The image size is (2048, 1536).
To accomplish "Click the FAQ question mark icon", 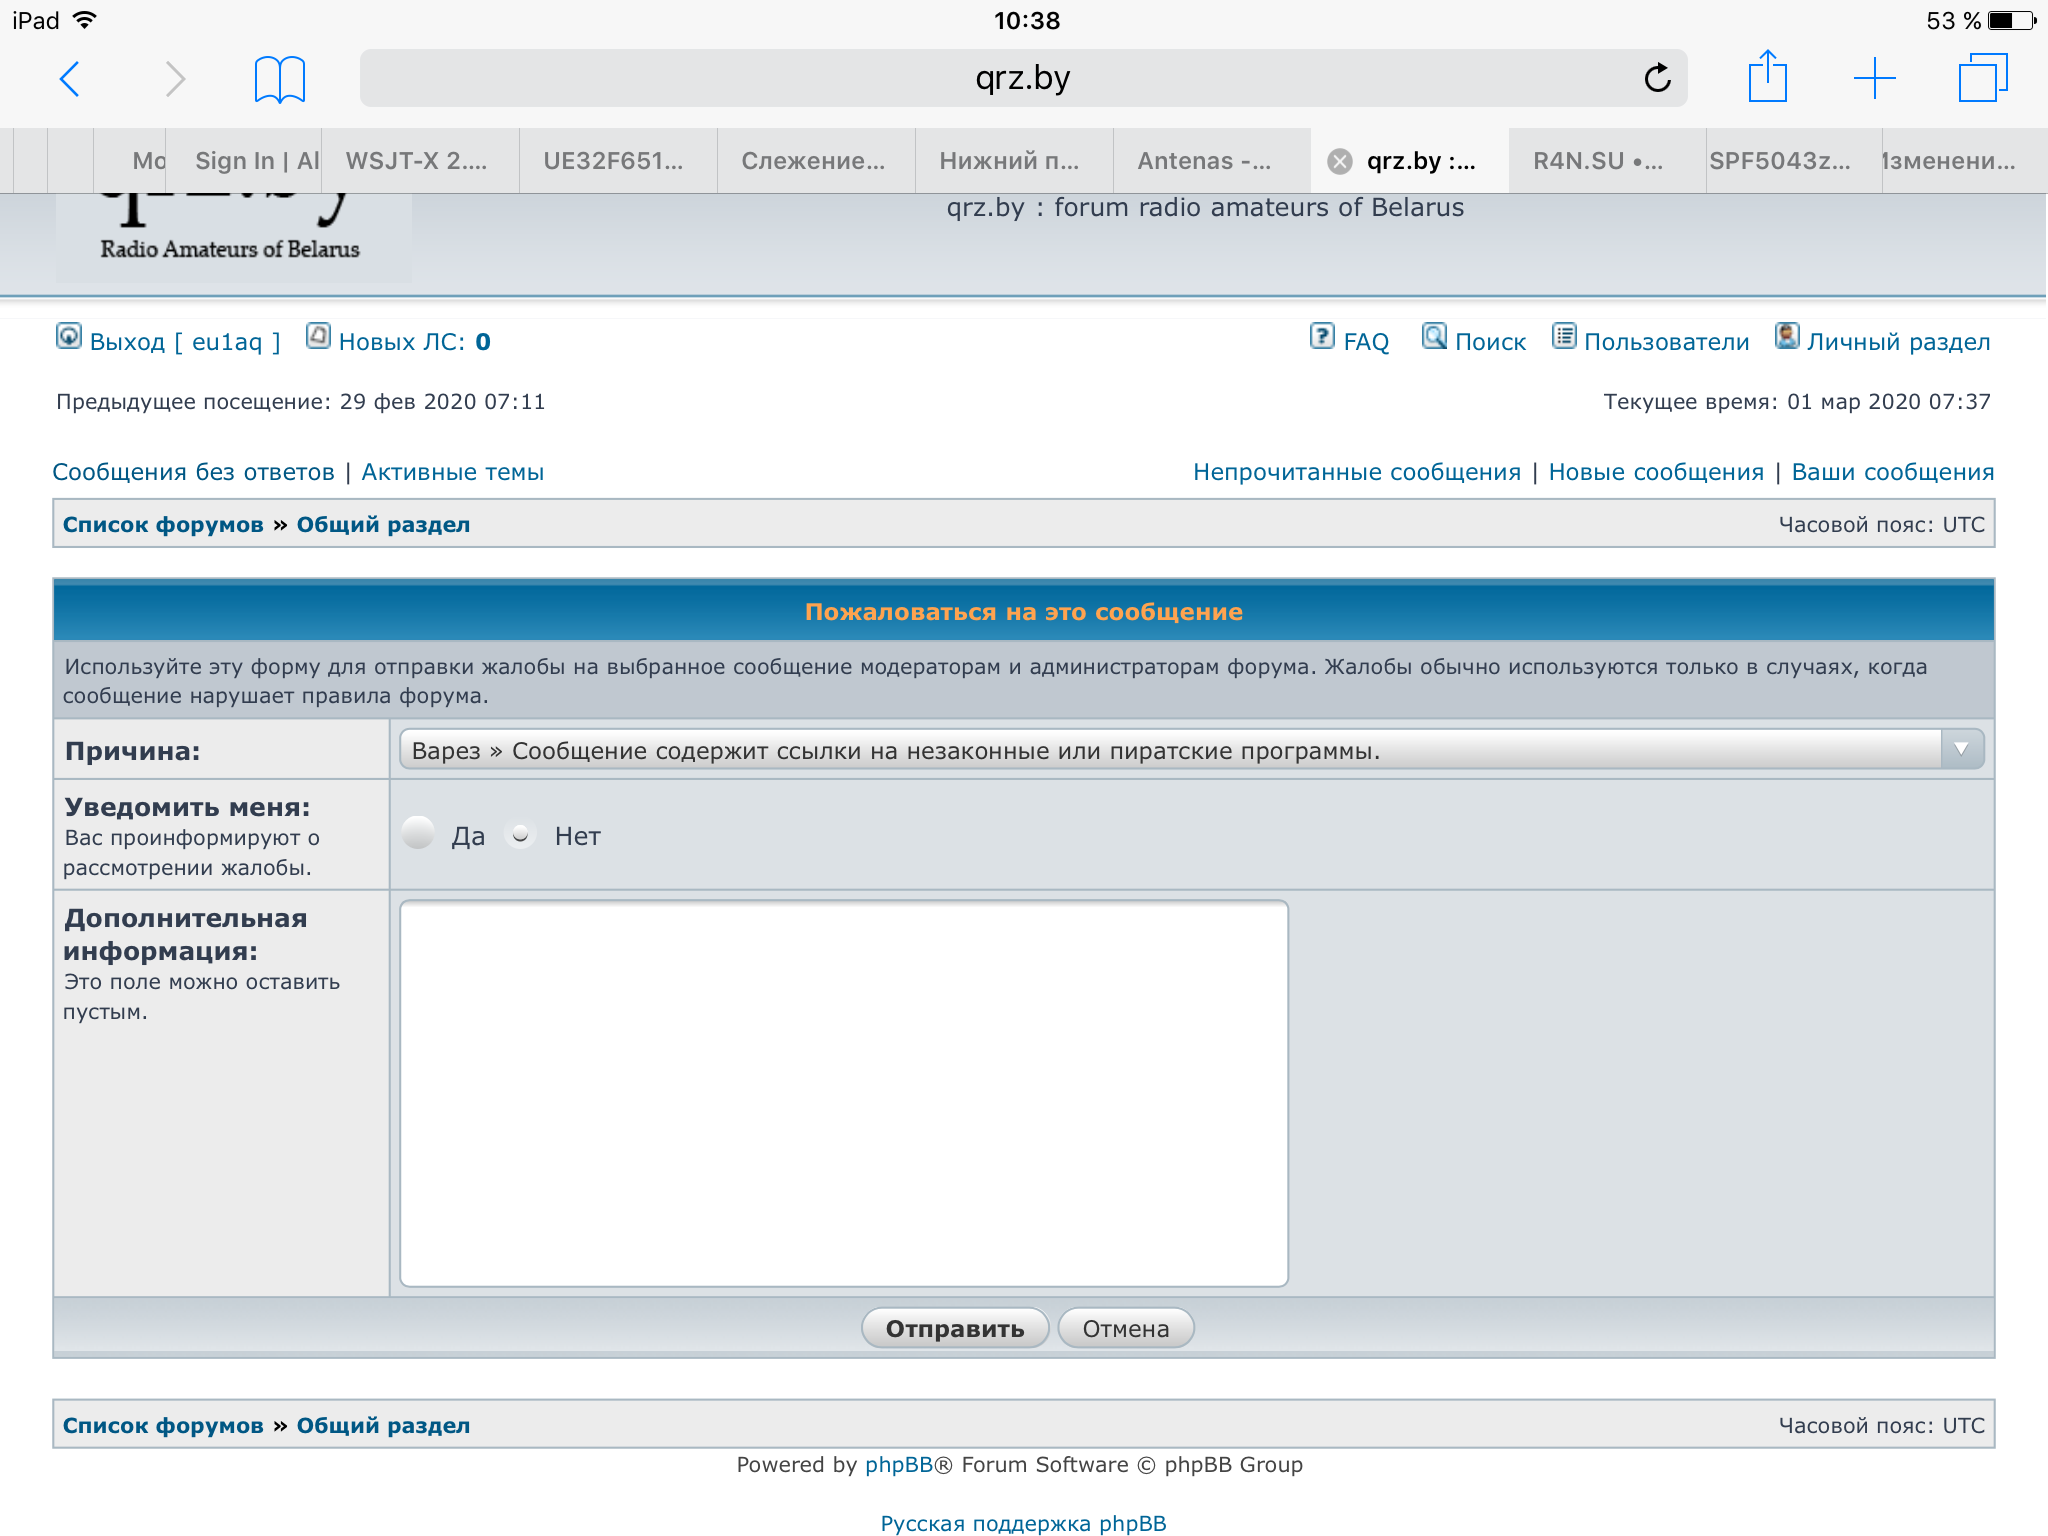I will [1322, 337].
